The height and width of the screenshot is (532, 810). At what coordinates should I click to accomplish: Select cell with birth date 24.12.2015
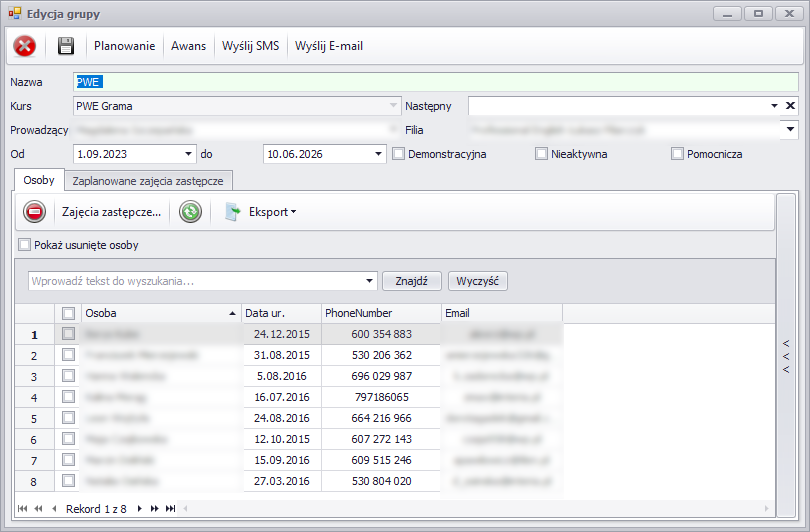(282, 334)
